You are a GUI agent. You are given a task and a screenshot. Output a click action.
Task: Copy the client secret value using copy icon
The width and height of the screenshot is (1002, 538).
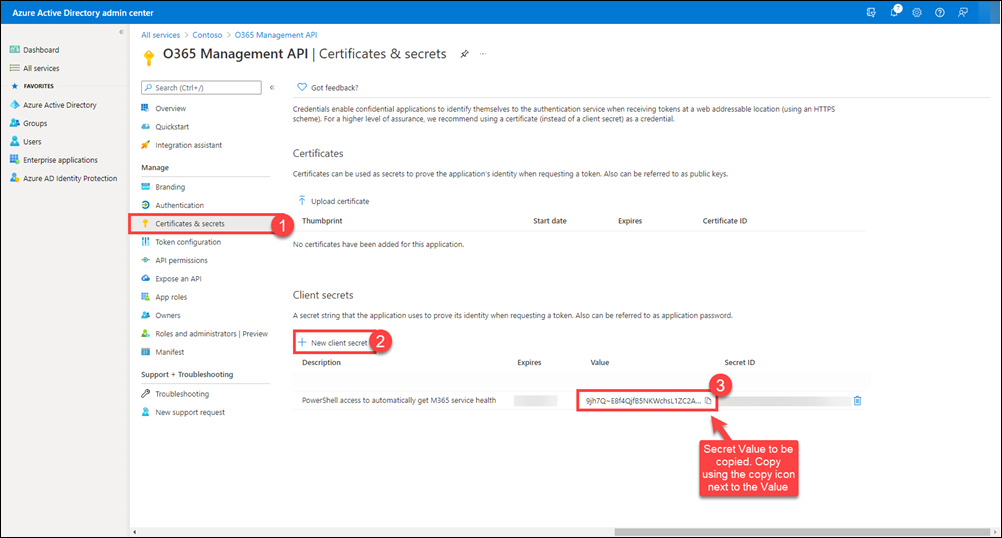click(708, 400)
